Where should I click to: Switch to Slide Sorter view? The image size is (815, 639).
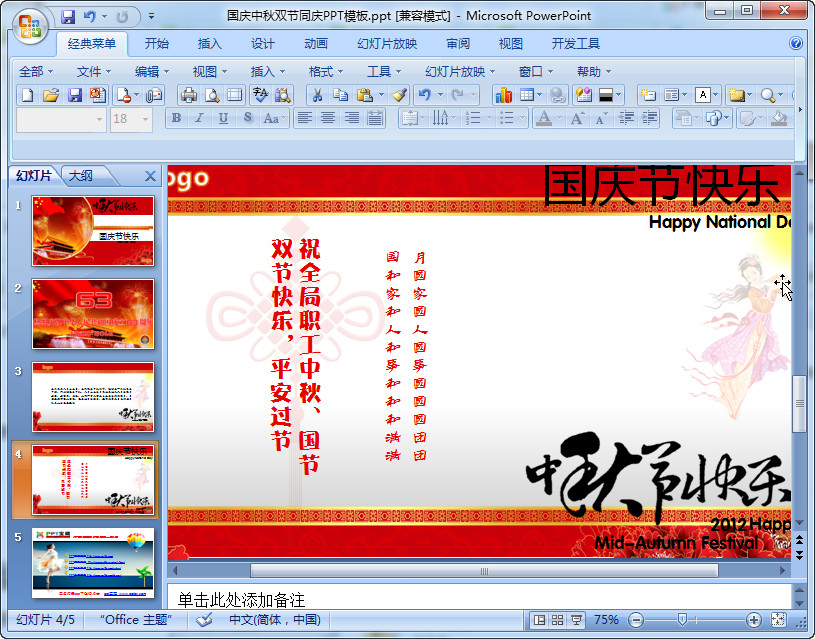click(x=558, y=620)
